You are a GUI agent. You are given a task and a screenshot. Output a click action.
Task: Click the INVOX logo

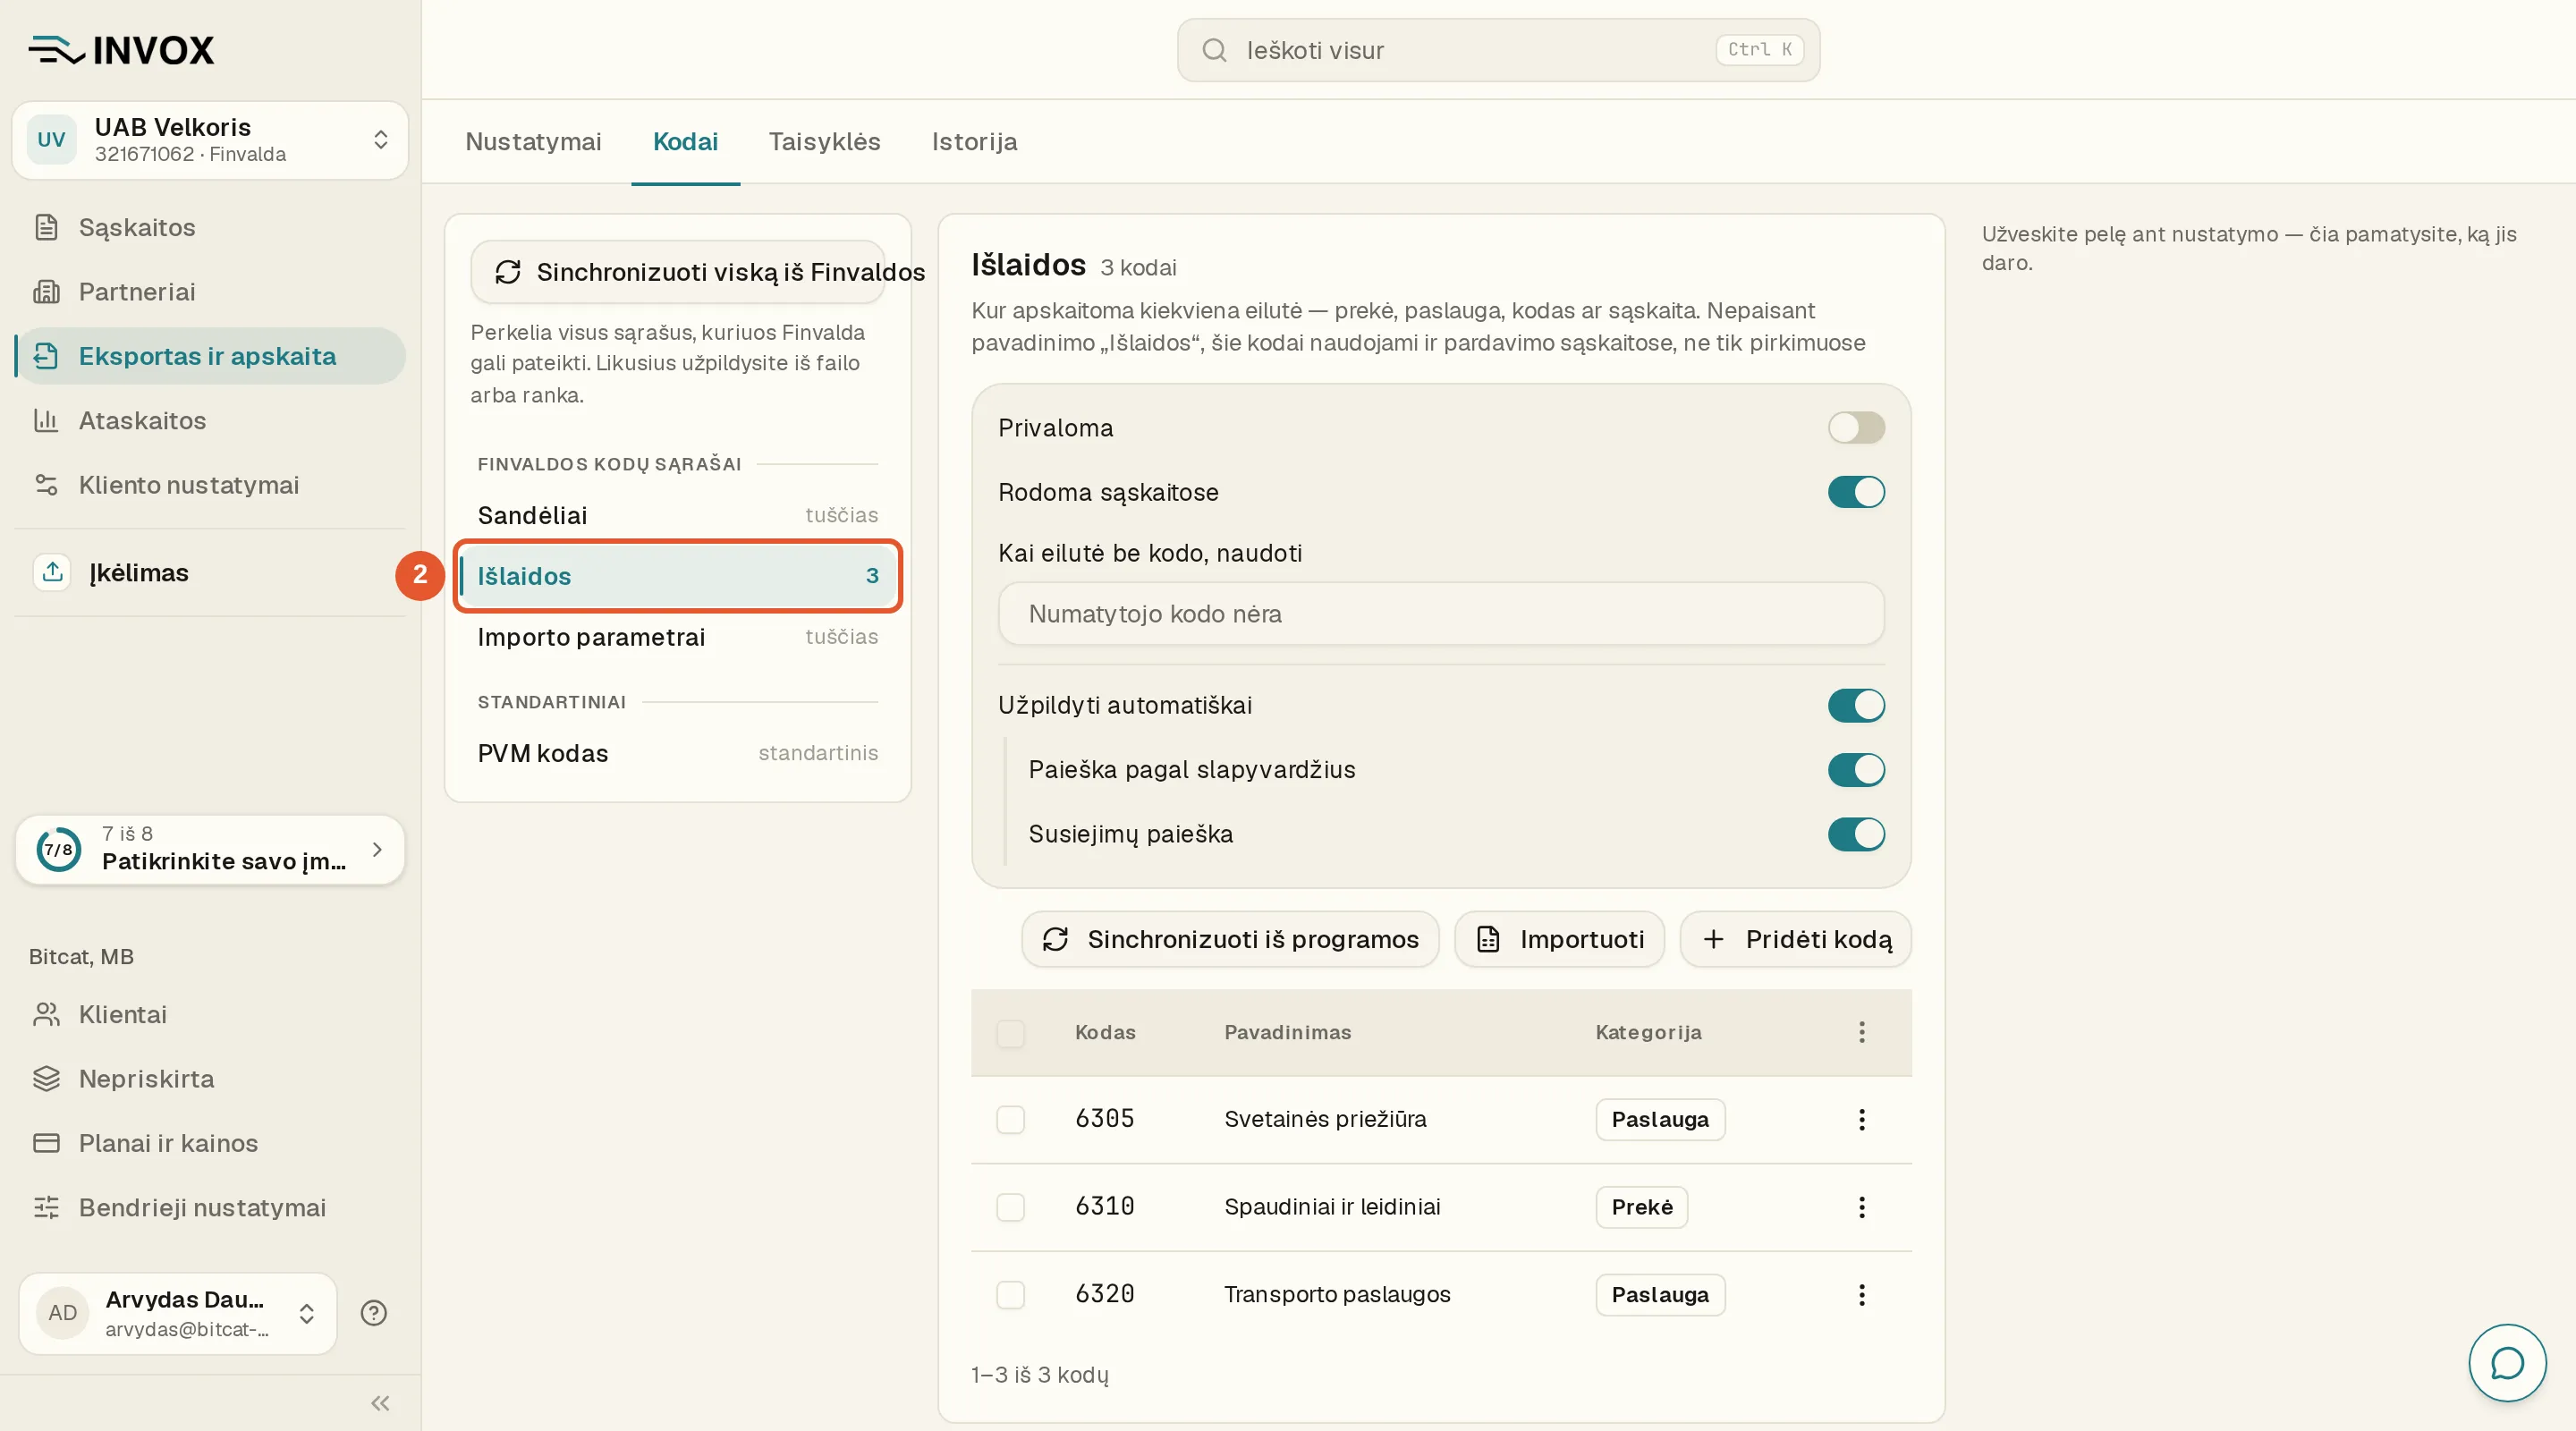click(x=121, y=49)
